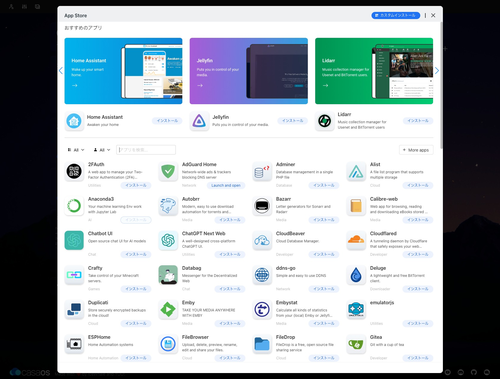Click the FileBrowser app title
This screenshot has height=379, width=500.
[195, 337]
